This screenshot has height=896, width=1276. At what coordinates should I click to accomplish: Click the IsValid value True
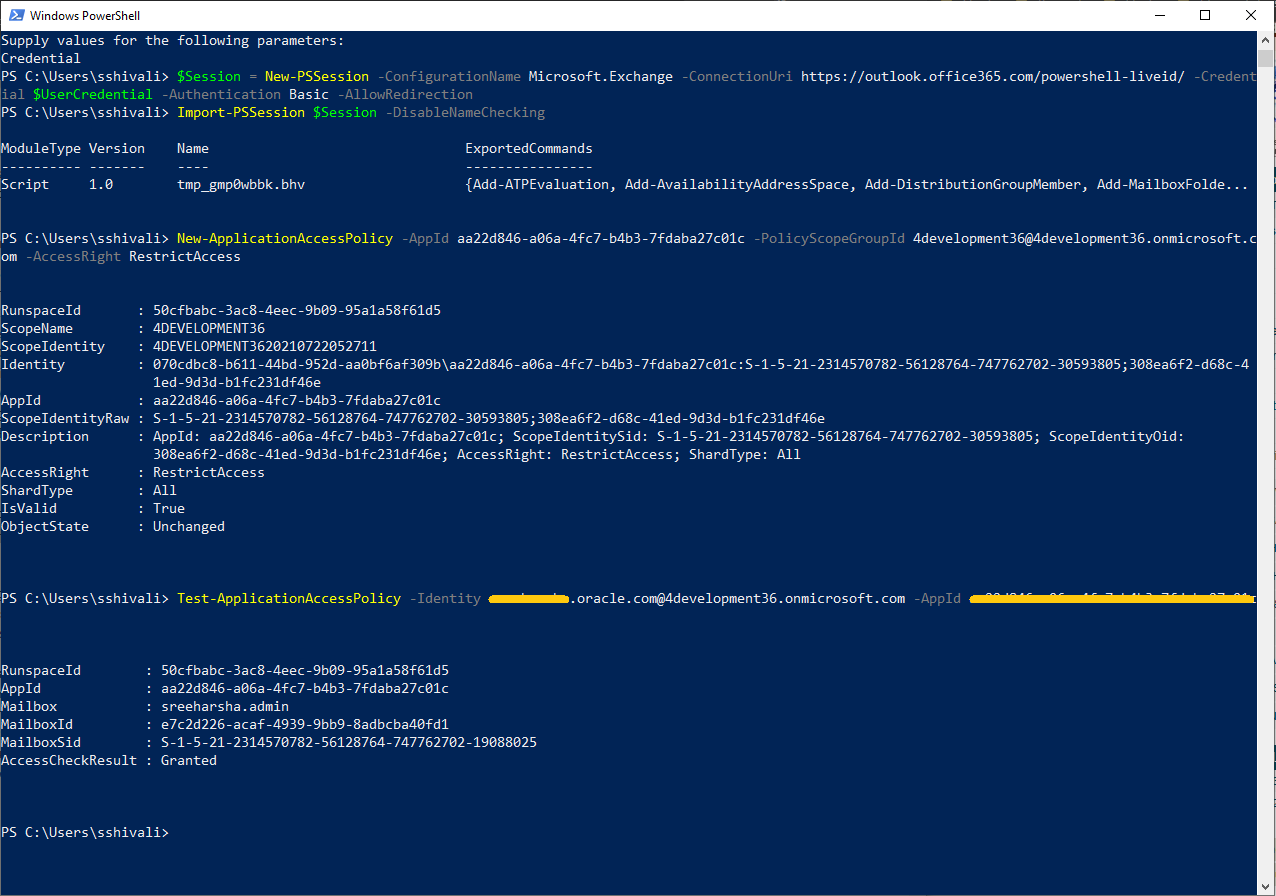tap(169, 509)
